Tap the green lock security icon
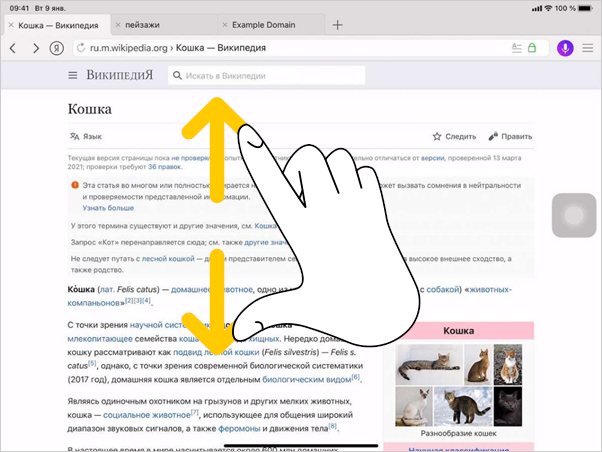 [532, 48]
